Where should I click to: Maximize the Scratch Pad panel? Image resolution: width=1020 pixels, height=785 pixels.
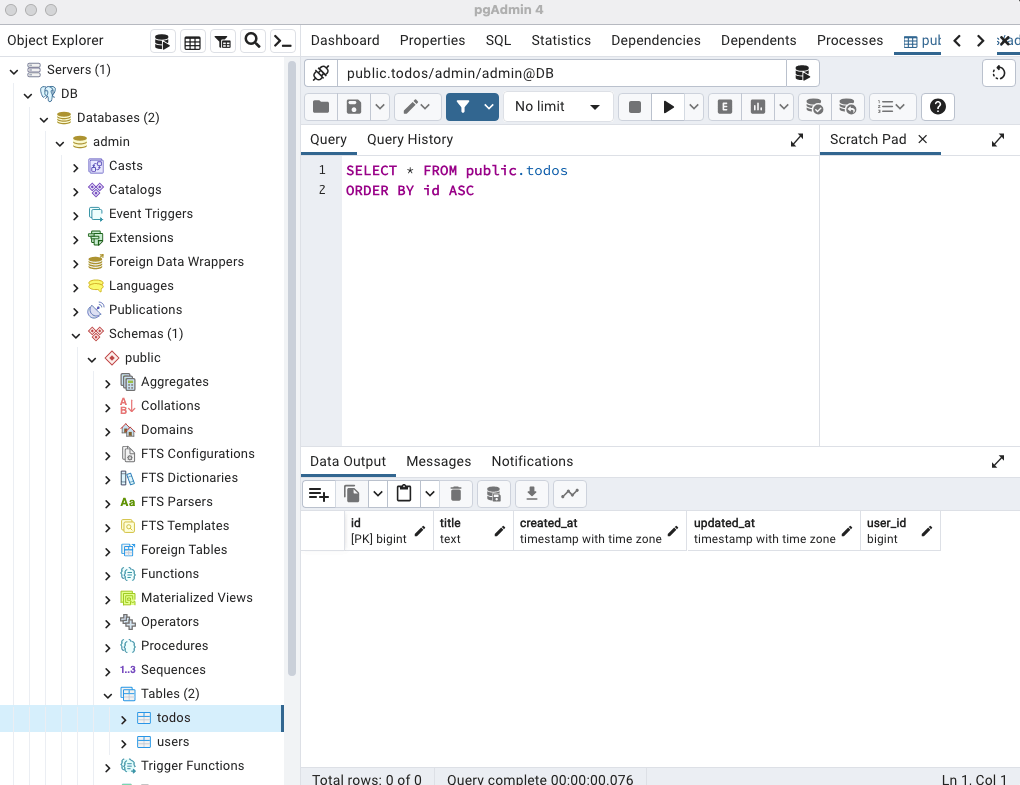(x=998, y=140)
